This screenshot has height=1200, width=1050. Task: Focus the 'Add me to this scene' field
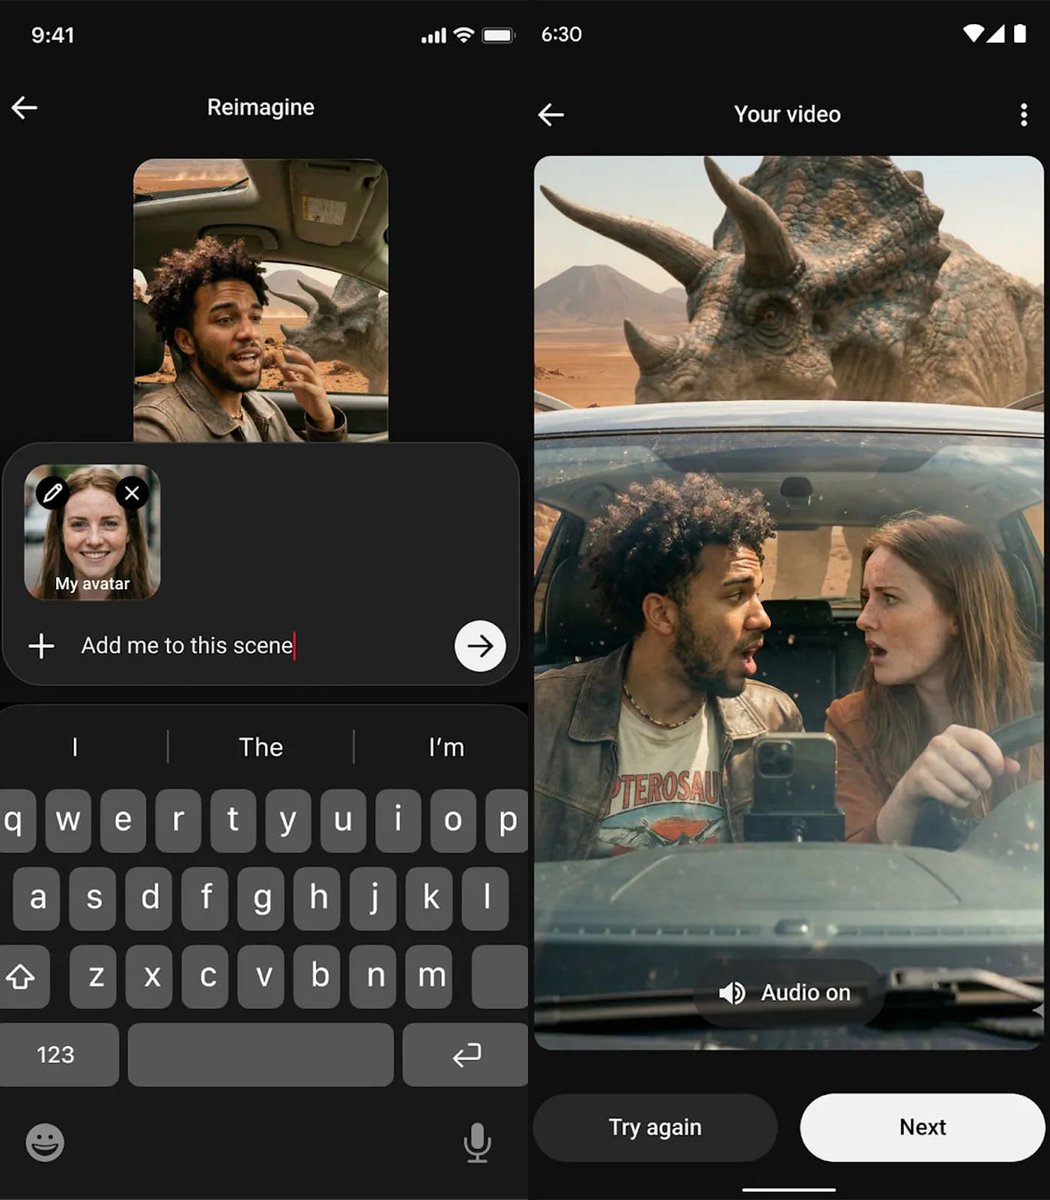(188, 646)
